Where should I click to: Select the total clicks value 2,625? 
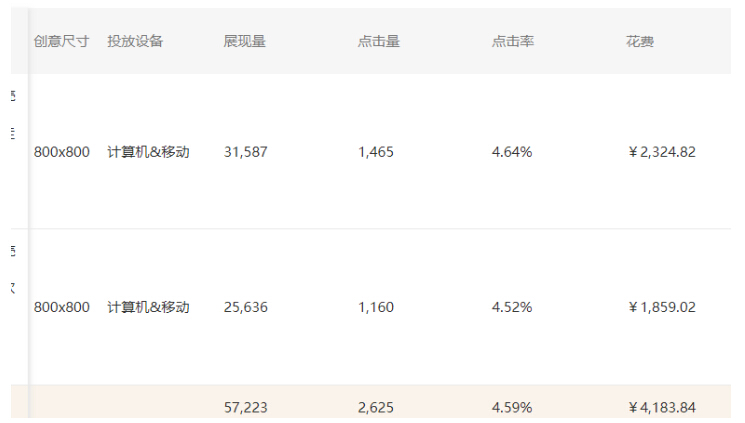tap(376, 407)
